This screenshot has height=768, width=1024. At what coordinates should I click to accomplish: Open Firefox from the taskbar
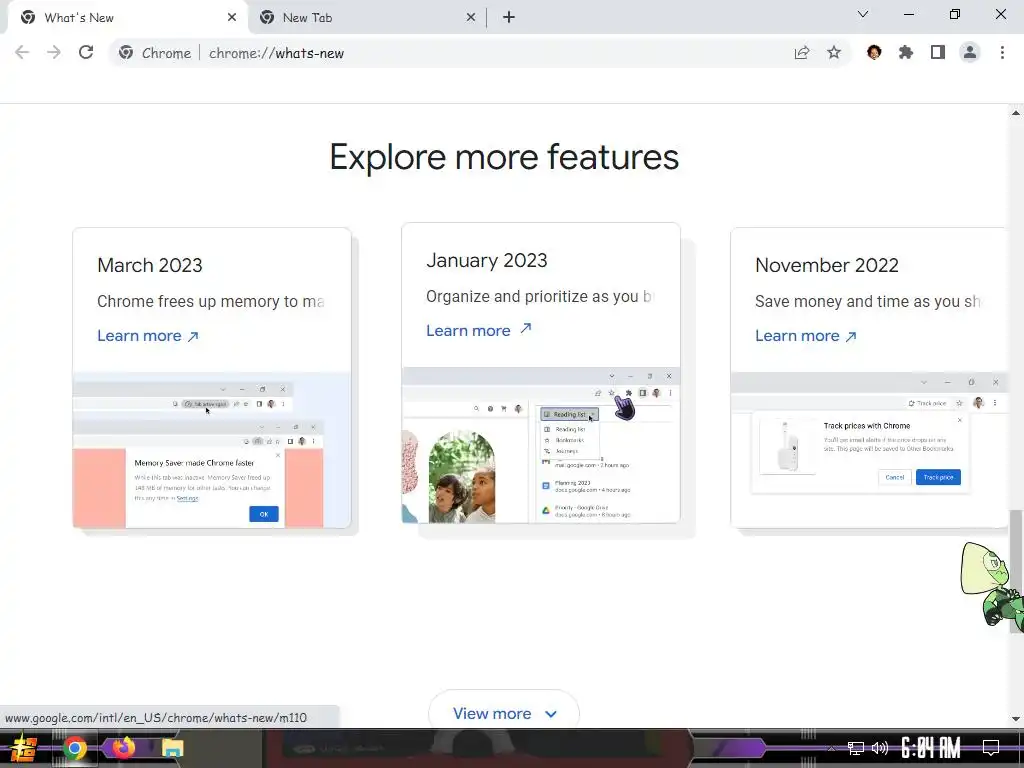coord(123,747)
